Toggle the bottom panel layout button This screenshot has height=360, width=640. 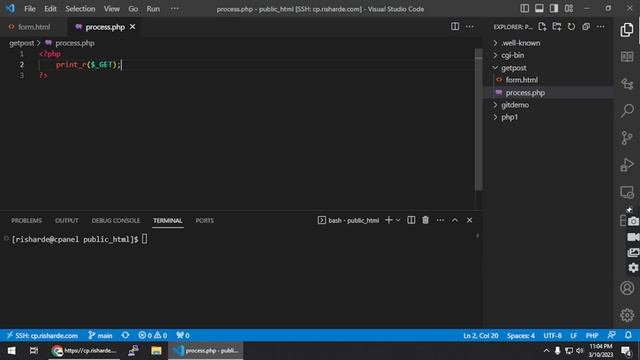tap(539, 9)
